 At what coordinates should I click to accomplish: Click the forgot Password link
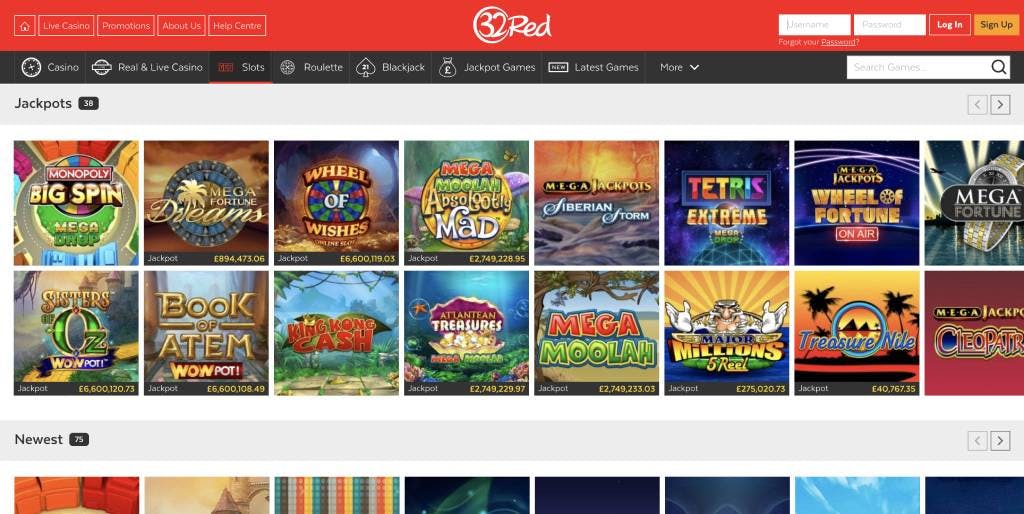coord(838,42)
